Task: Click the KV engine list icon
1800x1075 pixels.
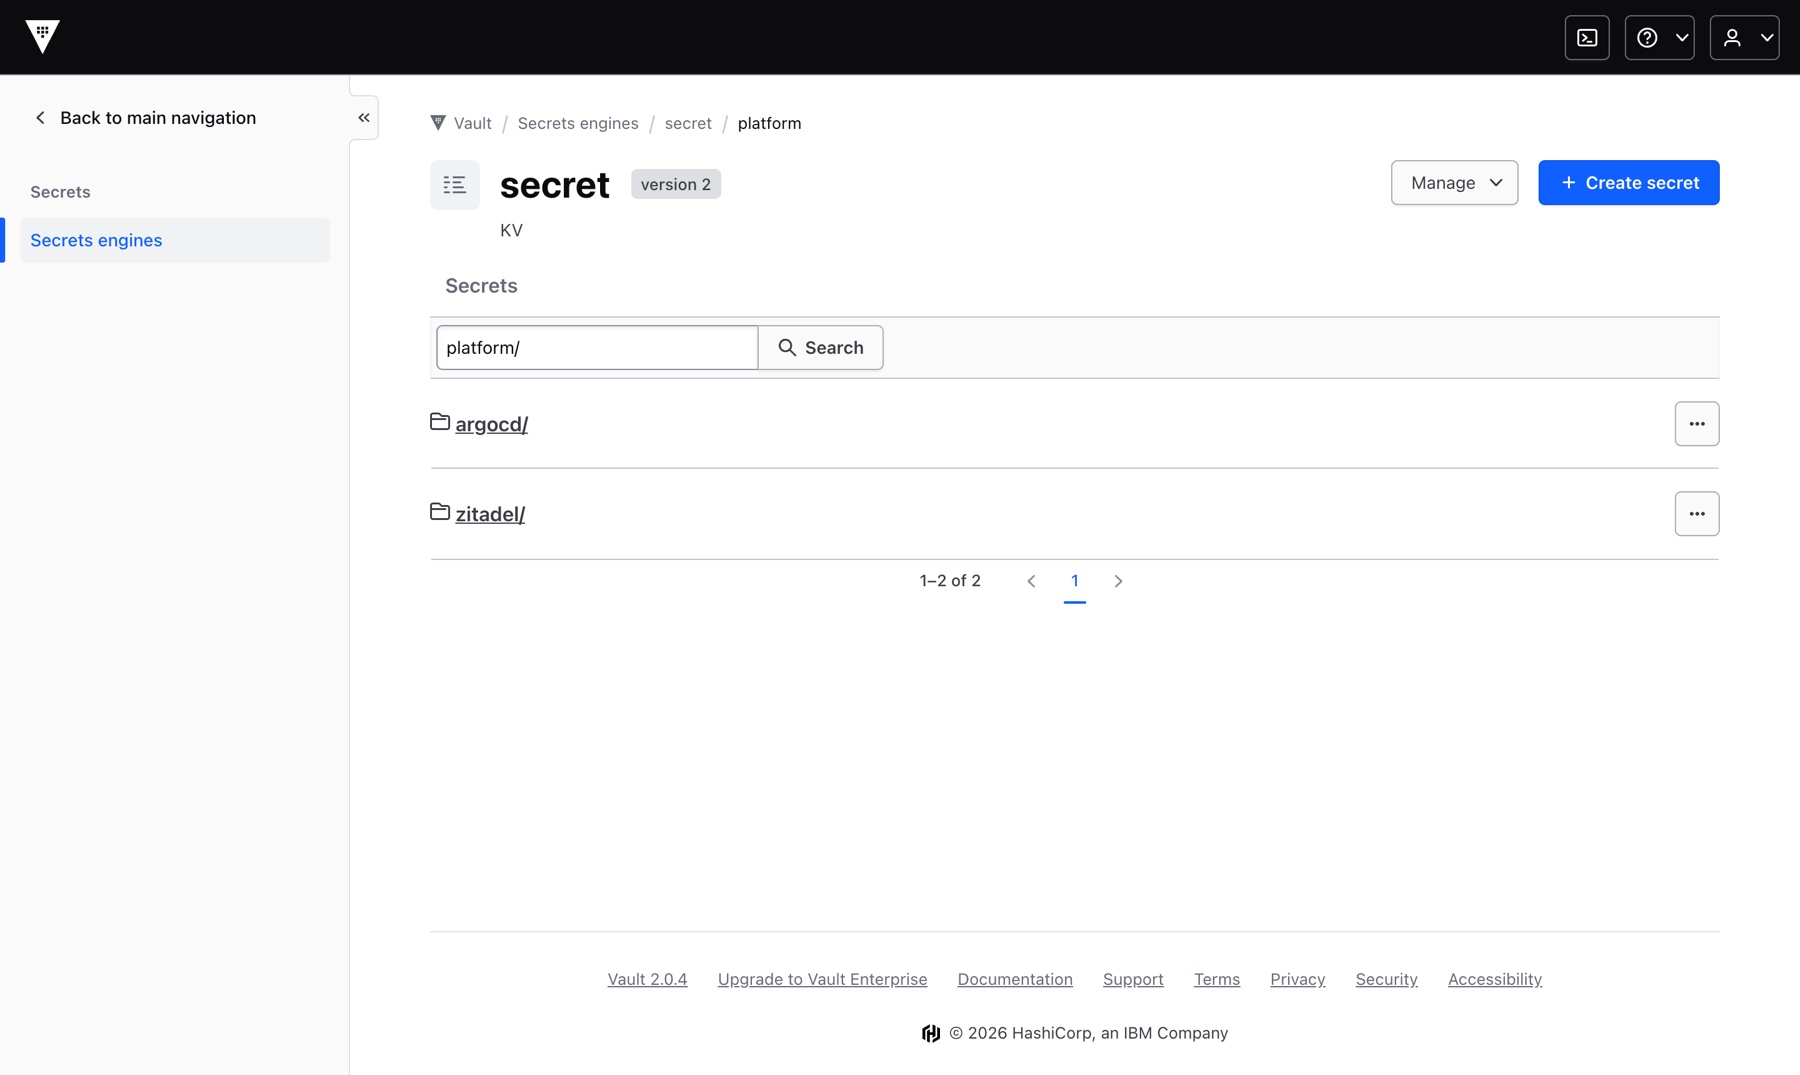Action: tap(455, 185)
